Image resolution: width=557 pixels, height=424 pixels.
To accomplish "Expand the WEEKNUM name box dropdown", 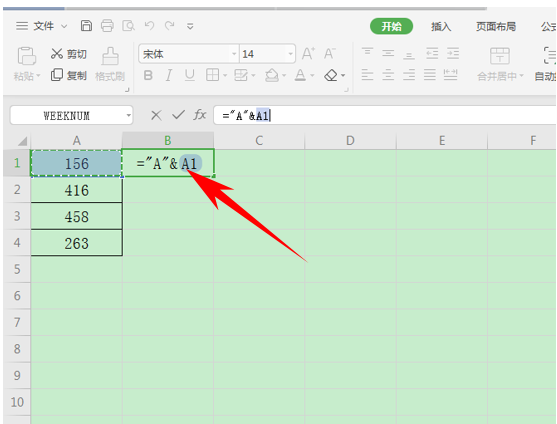I will pos(129,115).
